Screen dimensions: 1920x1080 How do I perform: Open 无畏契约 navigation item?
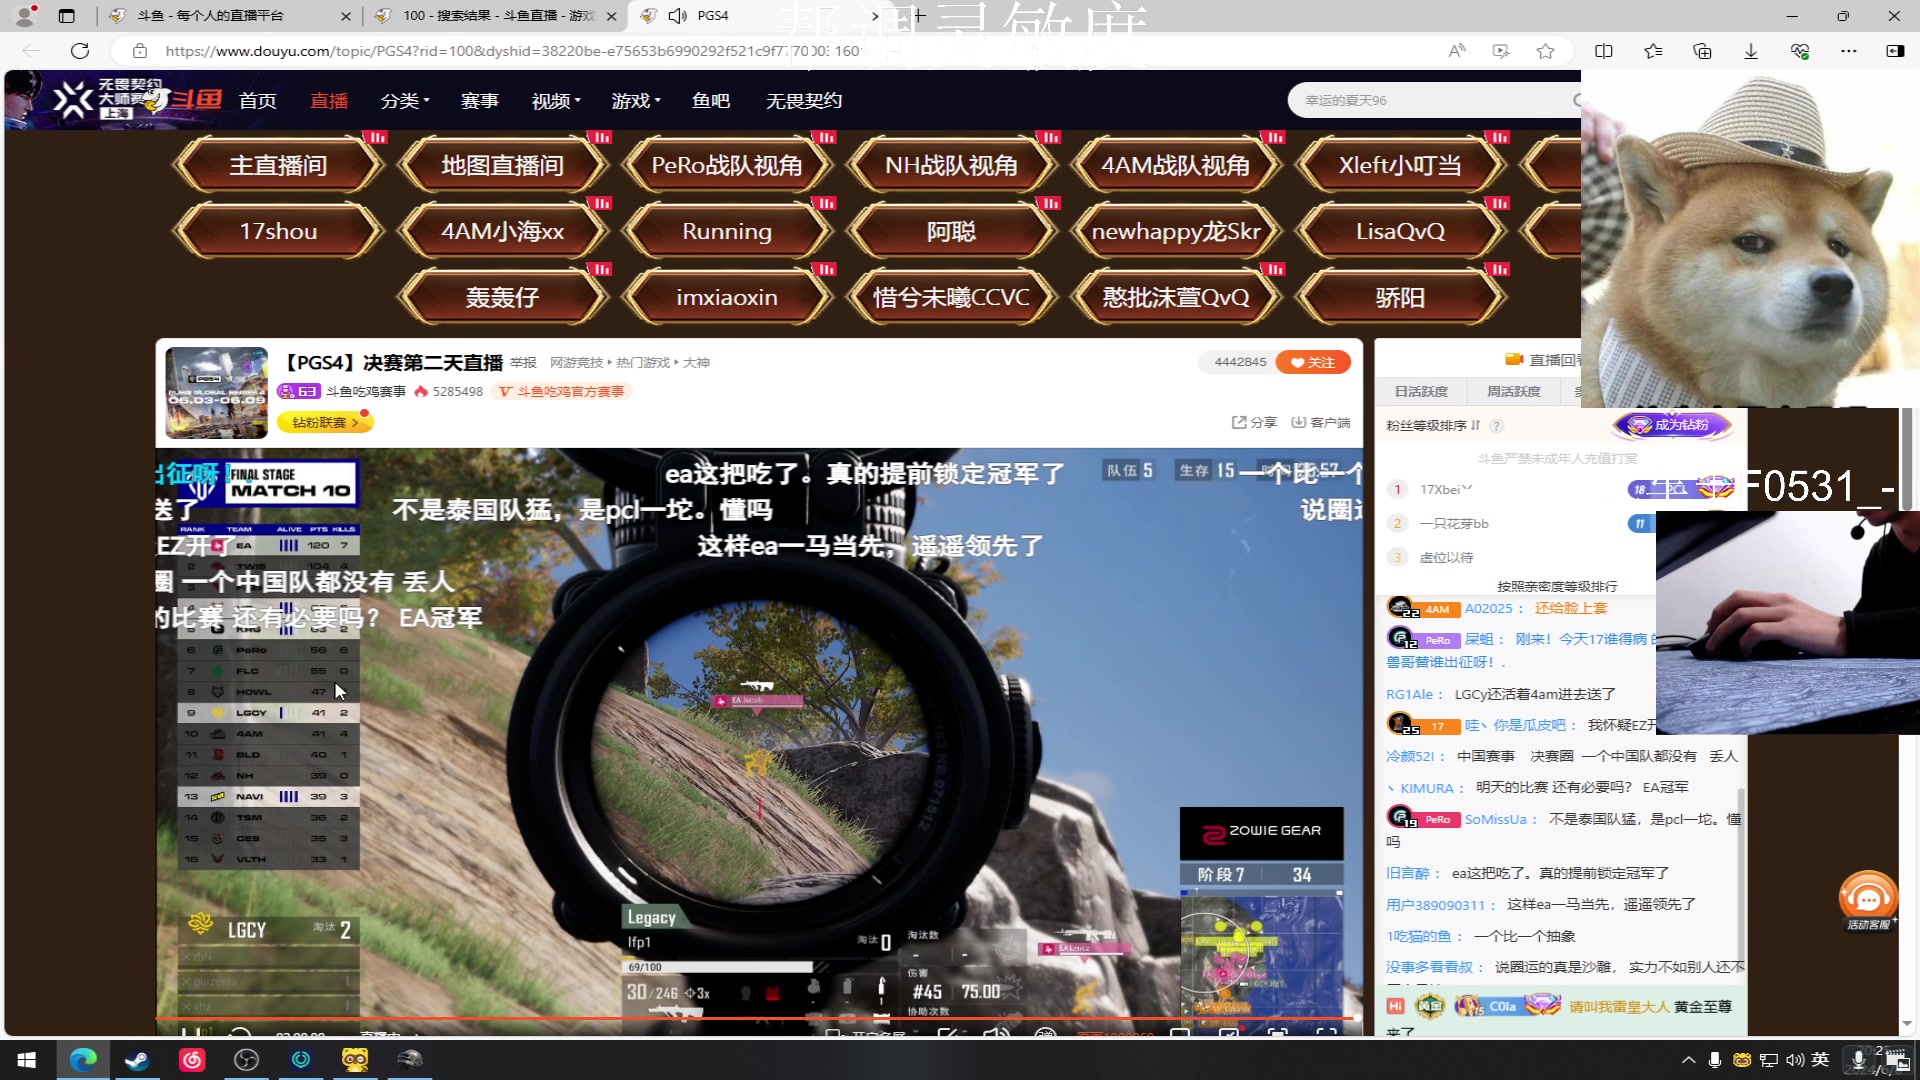804,101
